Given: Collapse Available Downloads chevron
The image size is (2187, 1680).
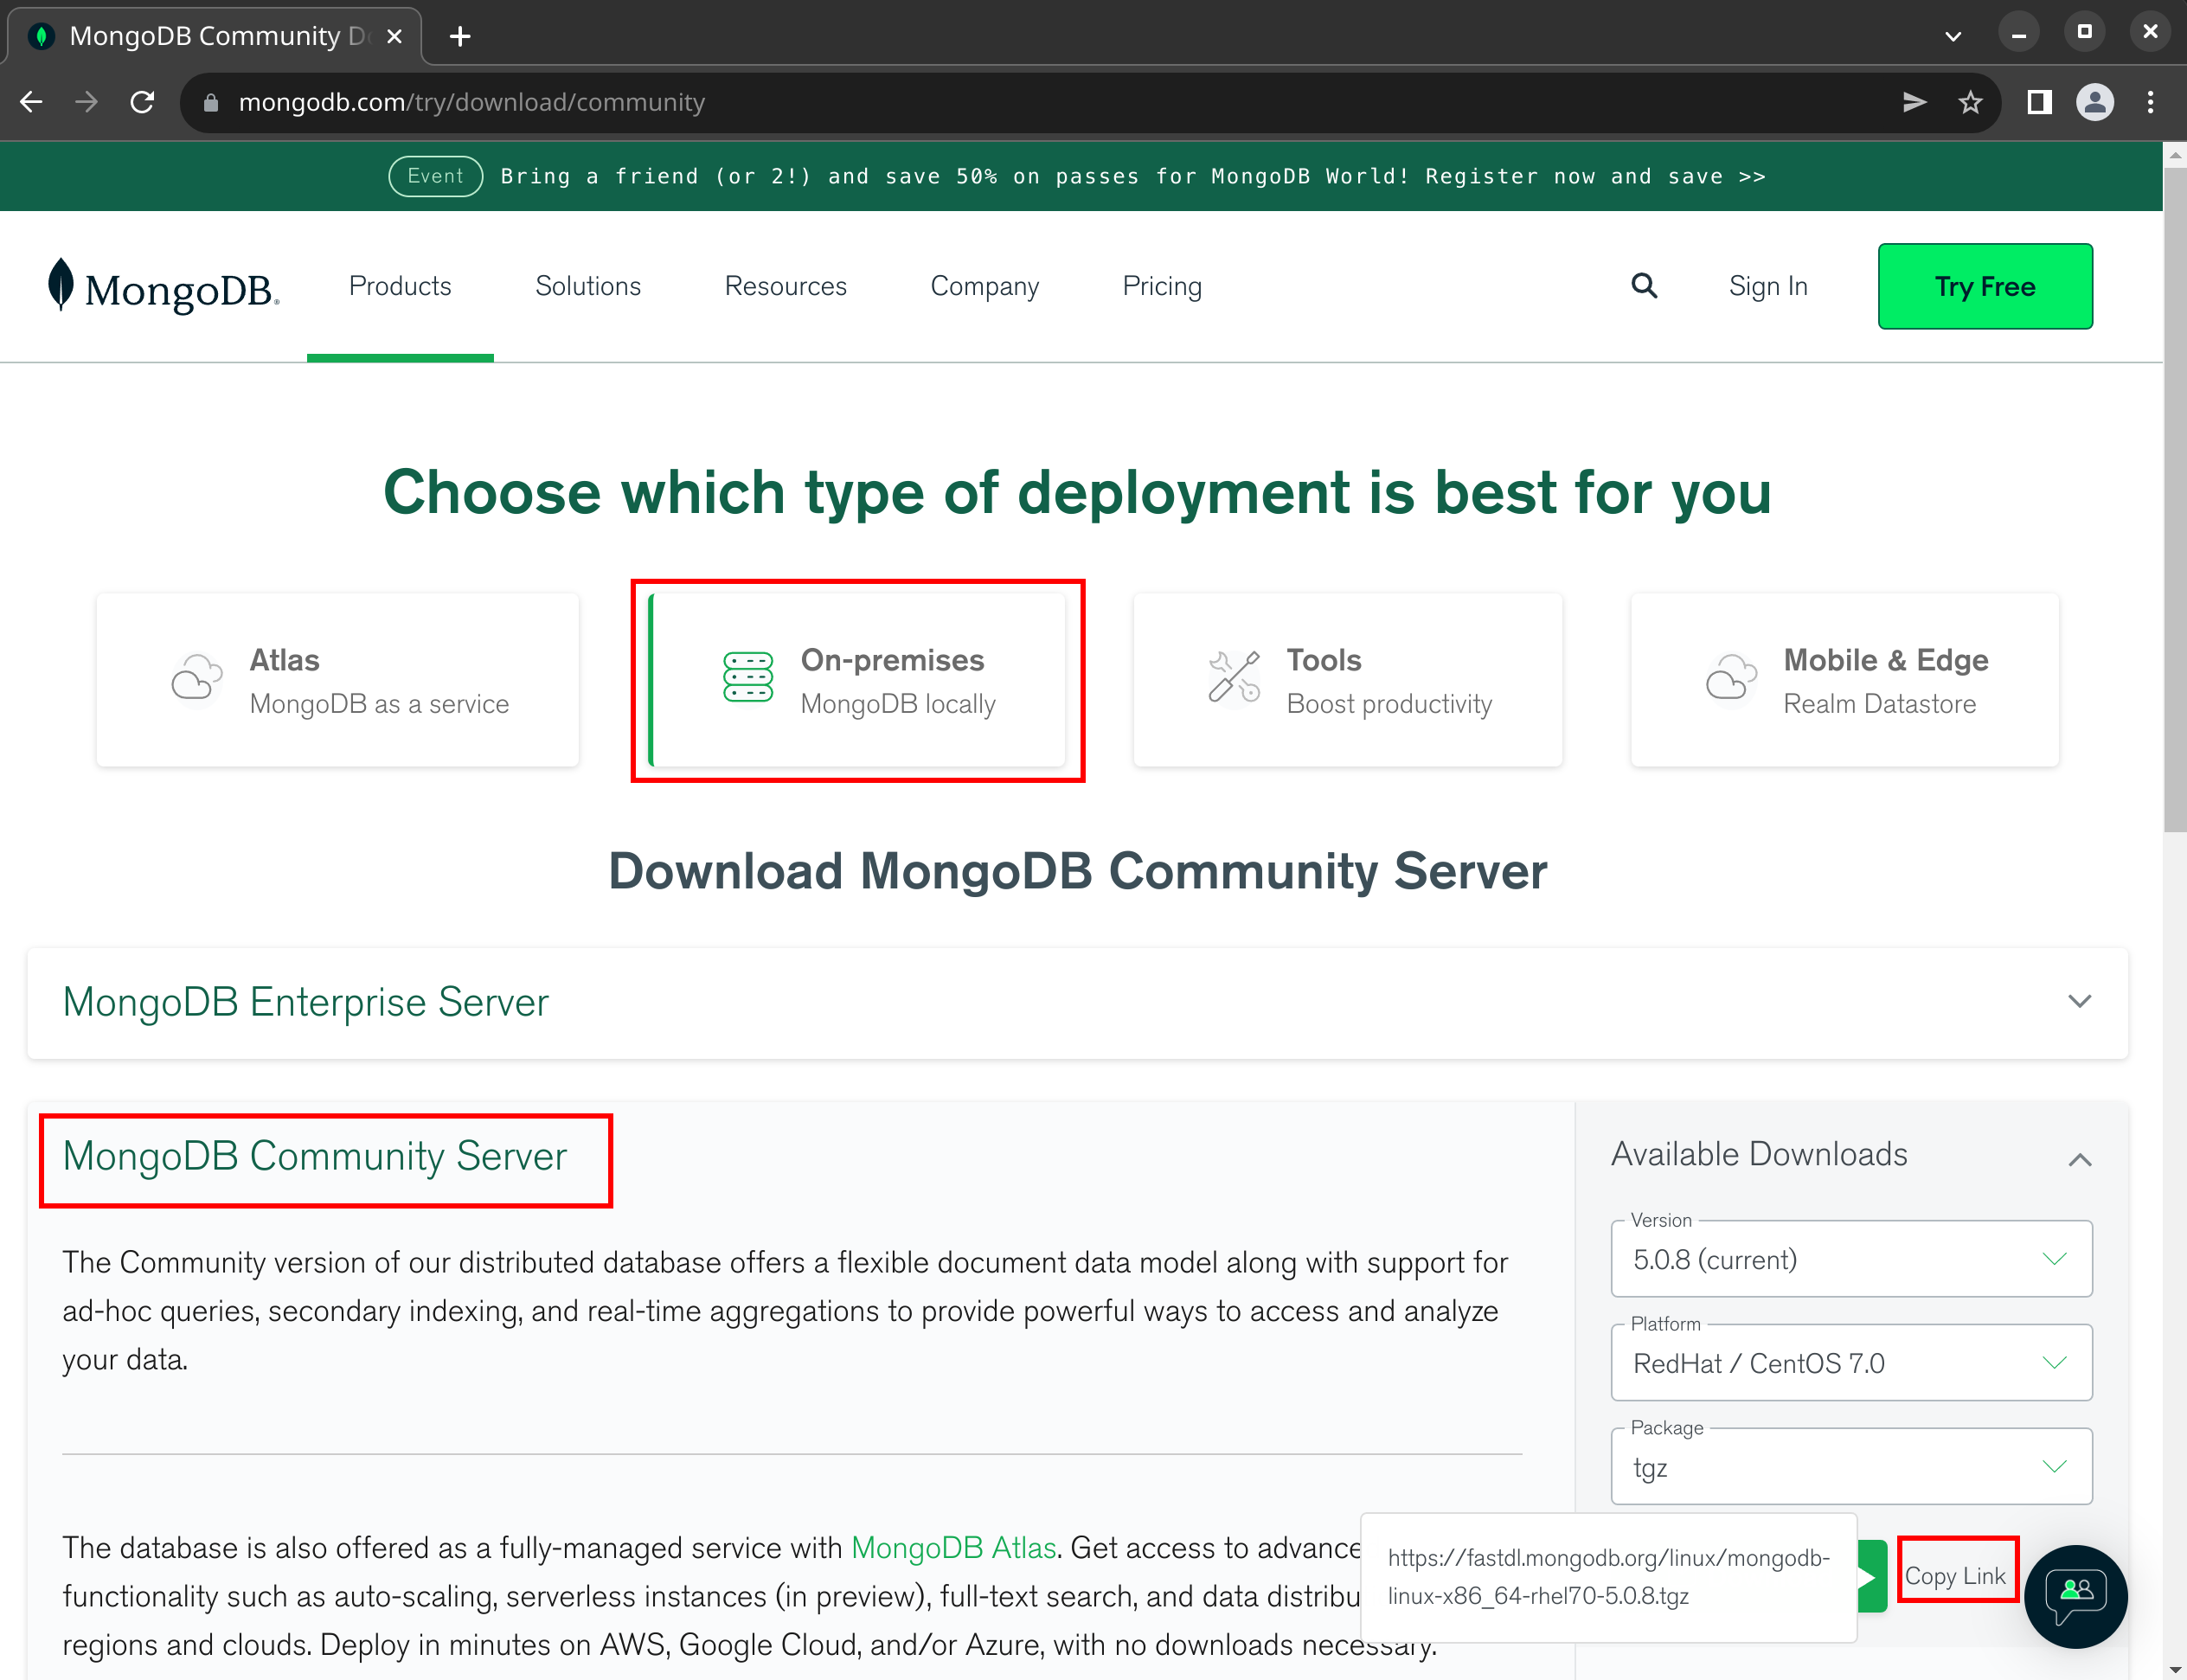Looking at the screenshot, I should pyautogui.click(x=2080, y=1159).
